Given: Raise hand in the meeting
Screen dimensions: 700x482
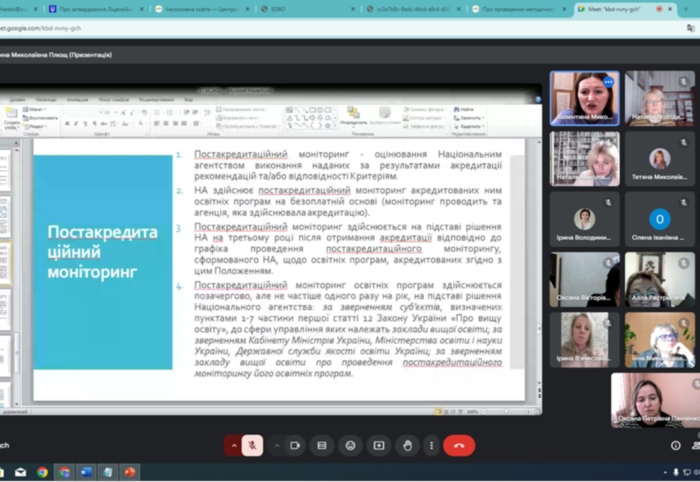Looking at the screenshot, I should (x=407, y=446).
